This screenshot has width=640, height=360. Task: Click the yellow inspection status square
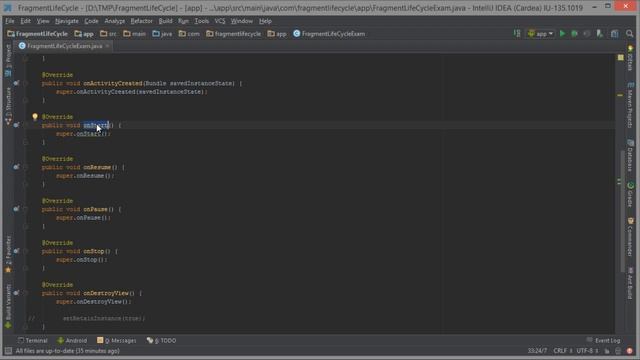620,58
